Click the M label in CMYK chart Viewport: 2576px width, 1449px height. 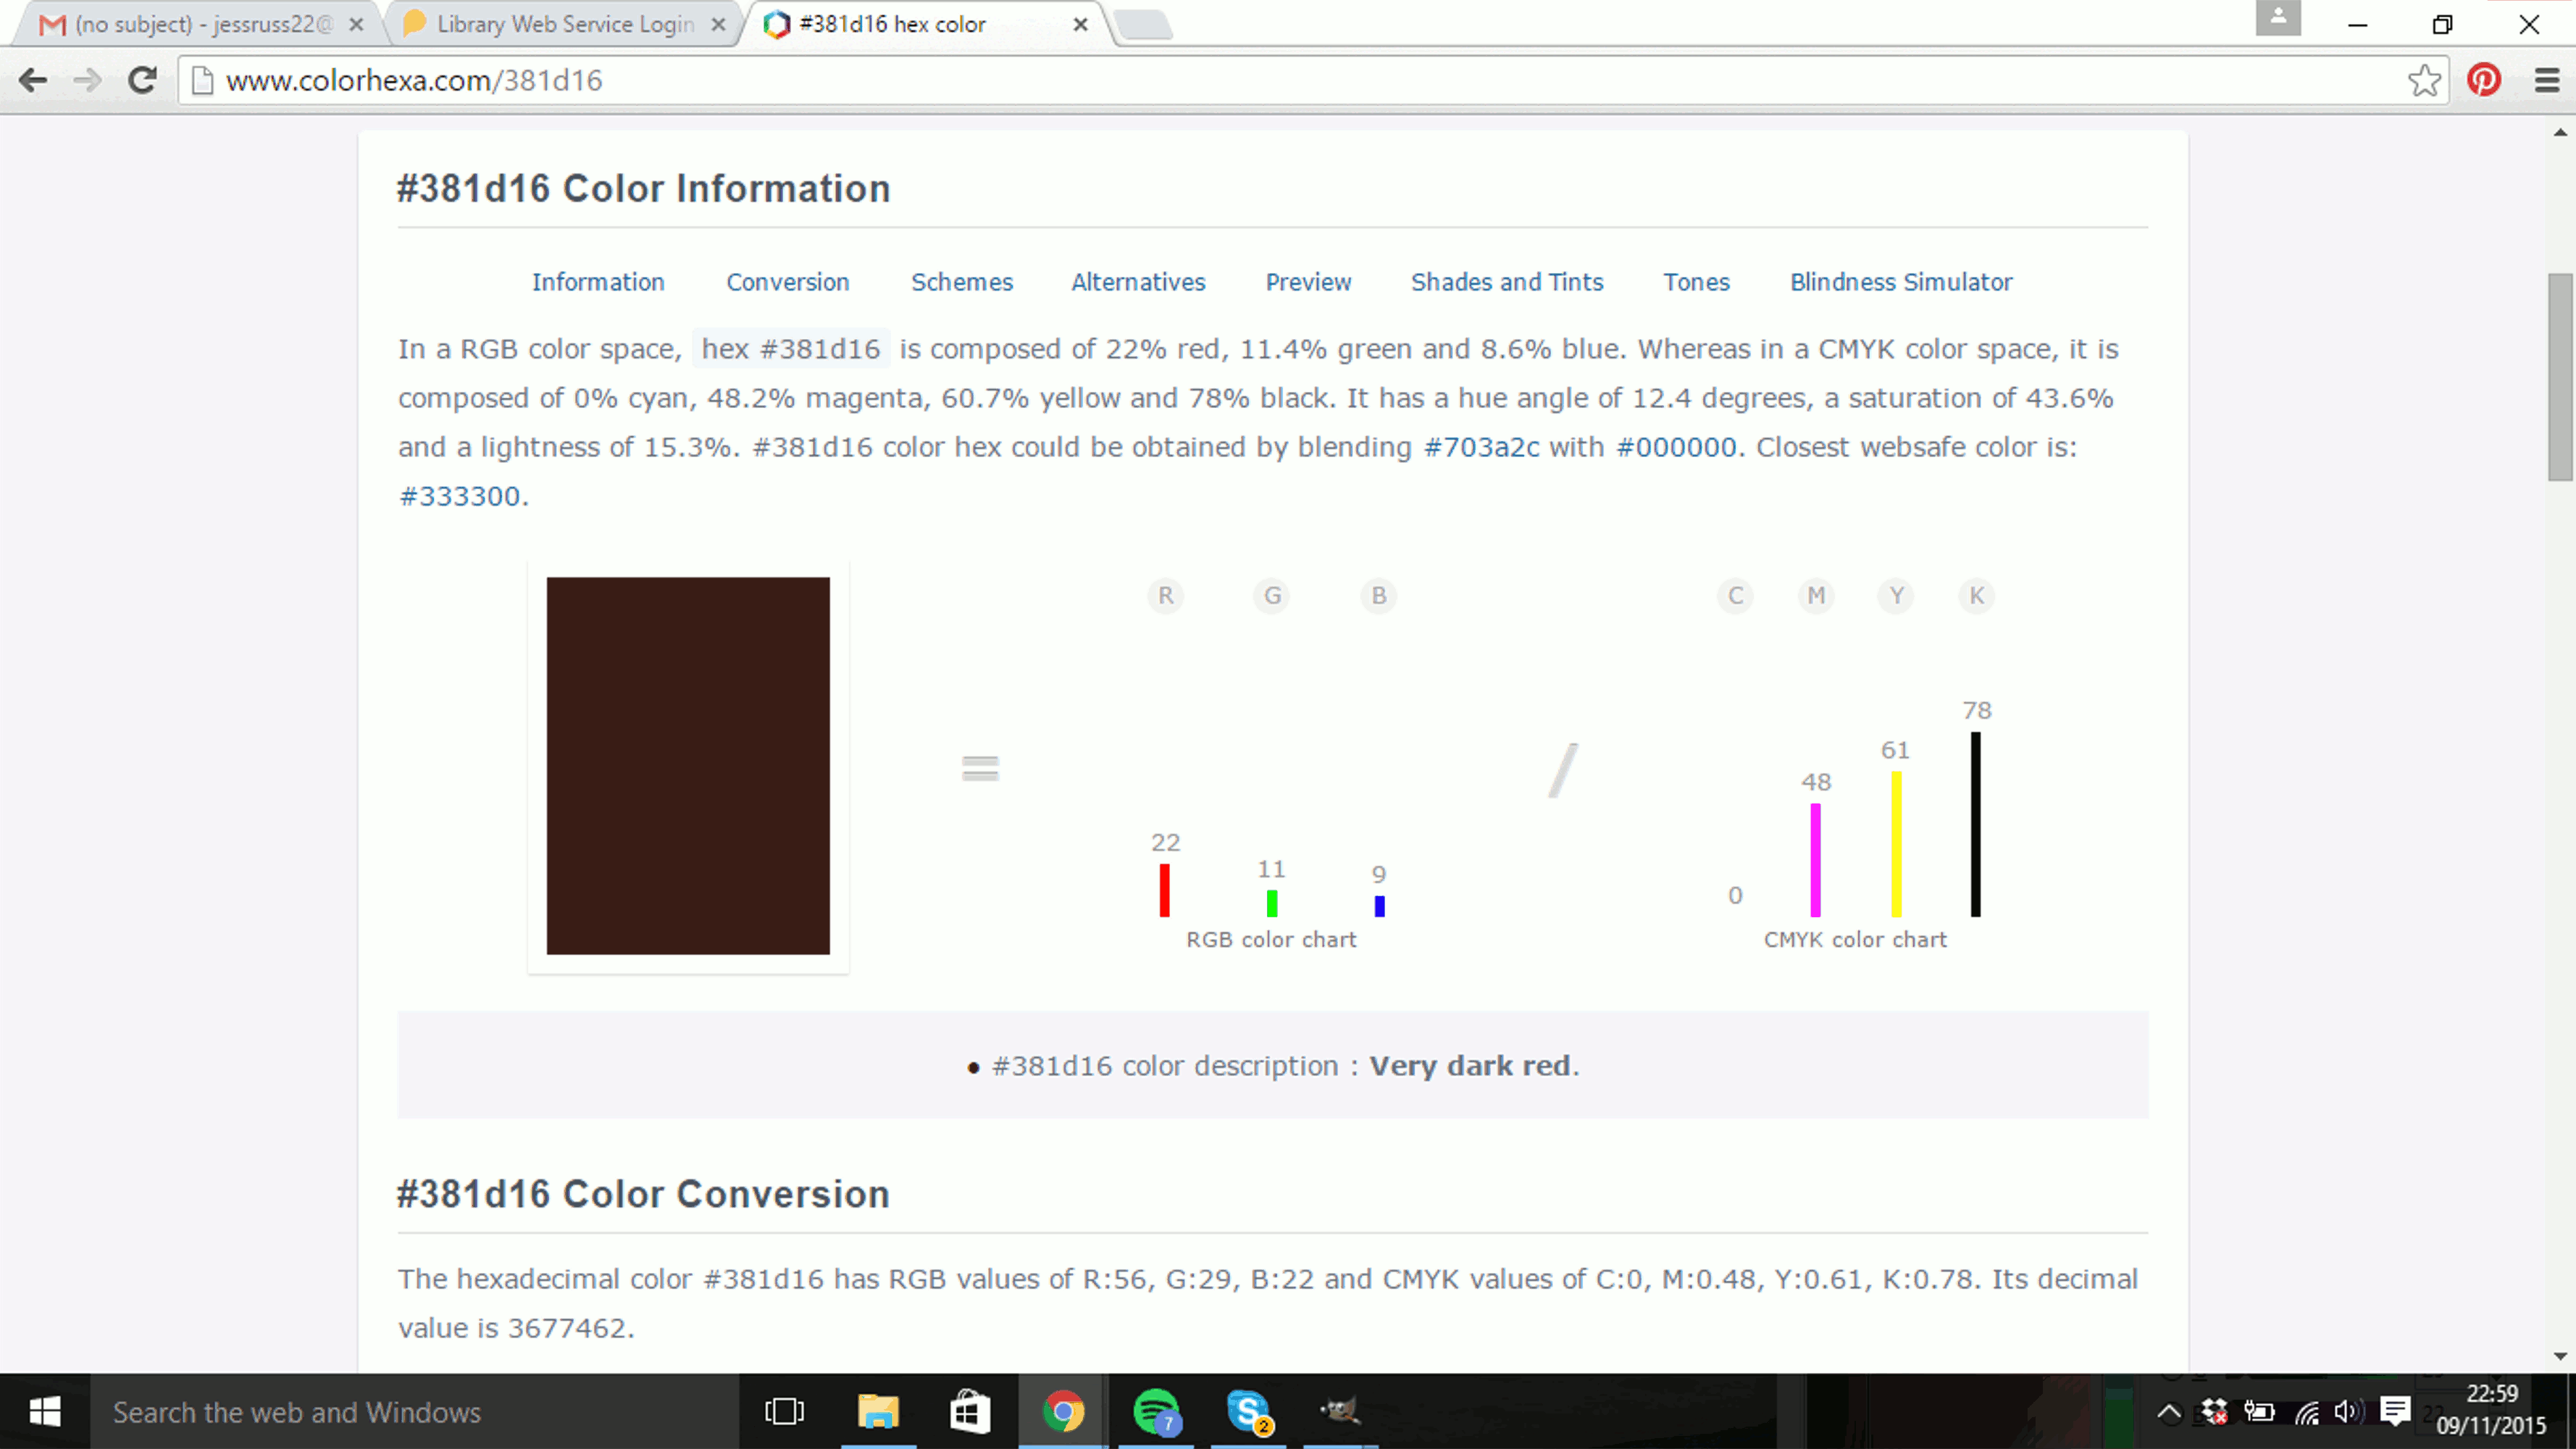pyautogui.click(x=1816, y=596)
